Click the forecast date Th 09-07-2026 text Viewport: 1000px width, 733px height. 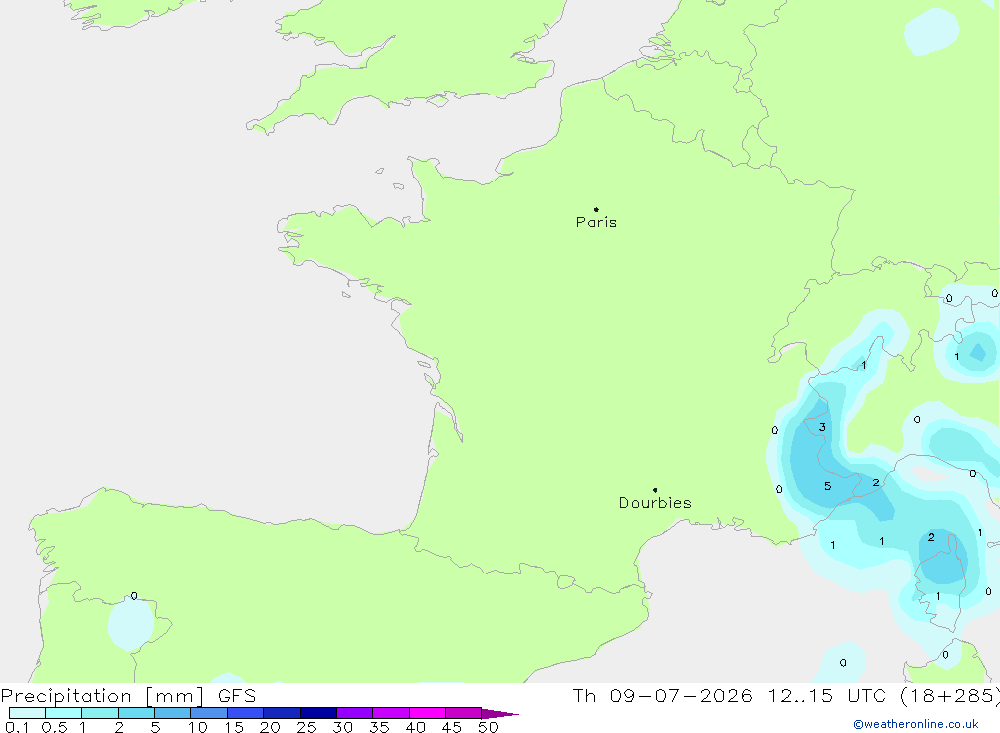[x=663, y=695]
